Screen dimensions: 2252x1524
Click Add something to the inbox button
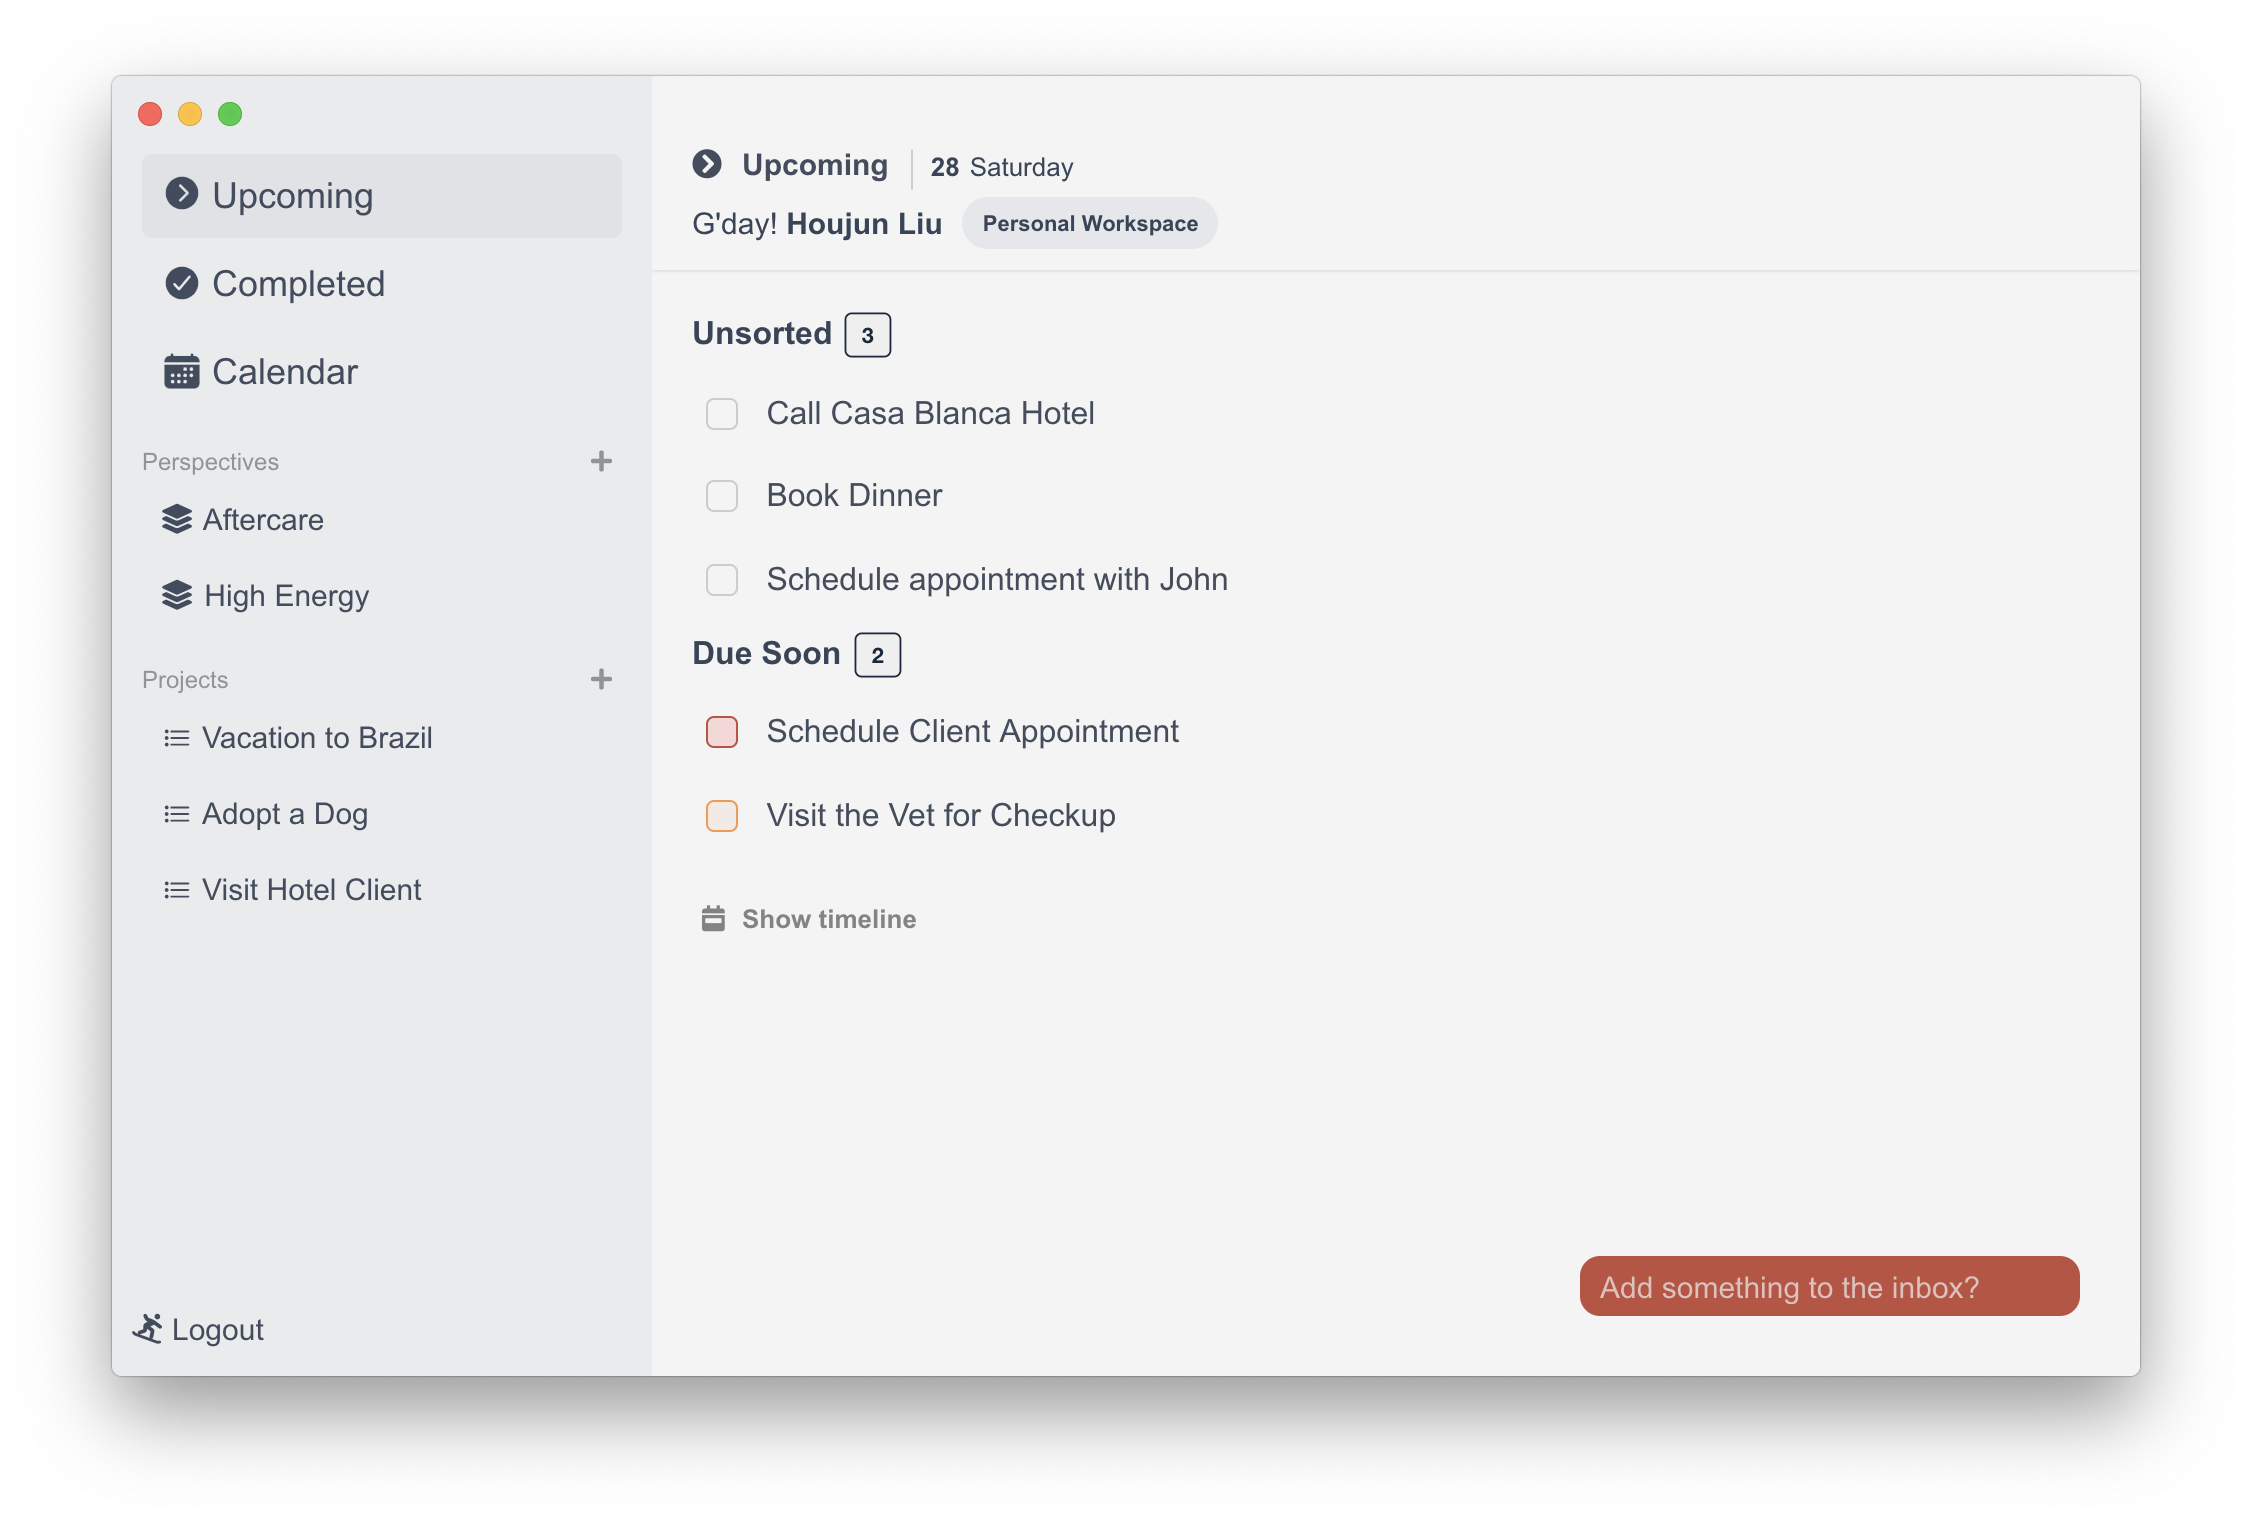1830,1286
